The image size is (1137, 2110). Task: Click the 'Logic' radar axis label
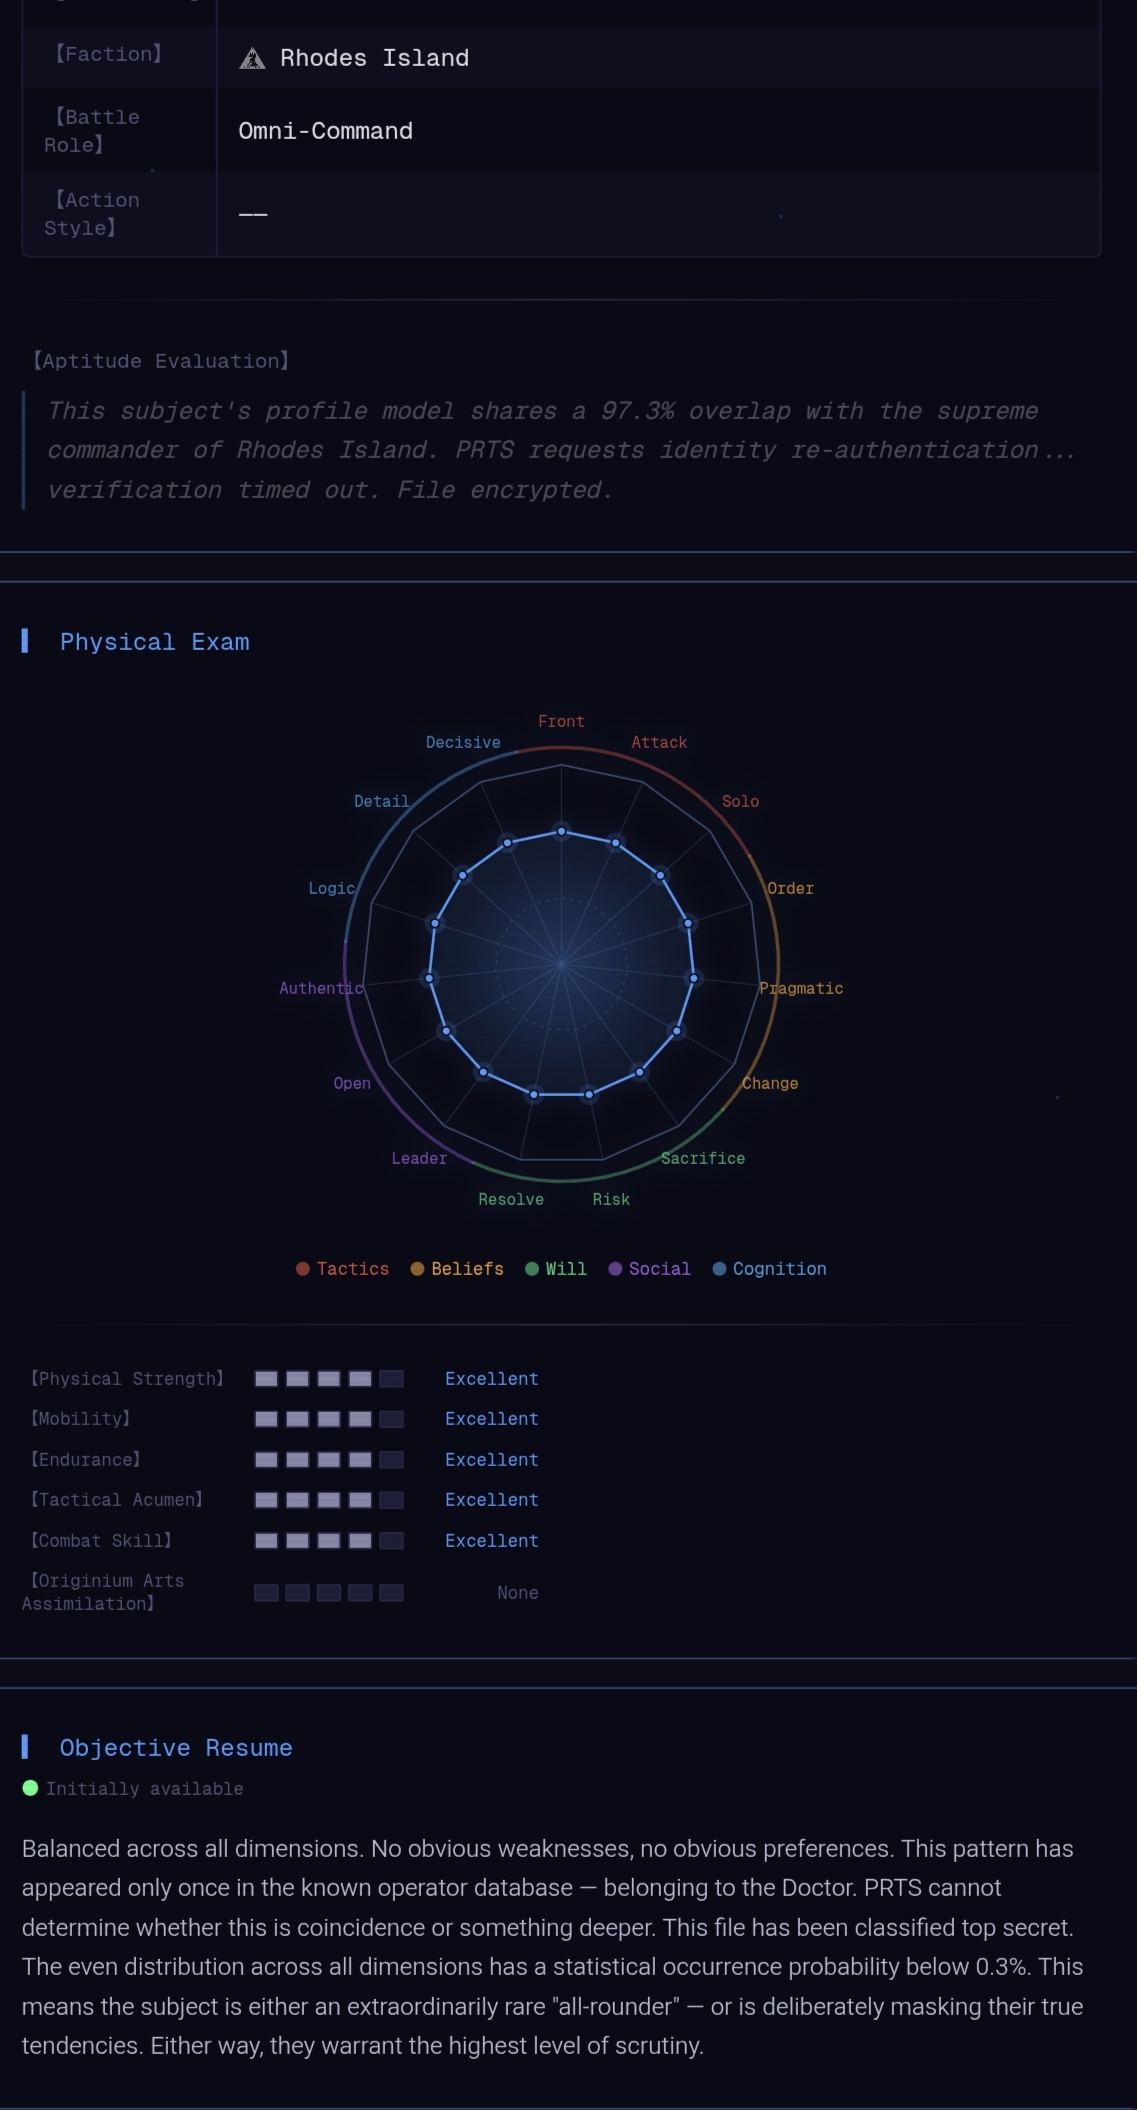coord(332,889)
